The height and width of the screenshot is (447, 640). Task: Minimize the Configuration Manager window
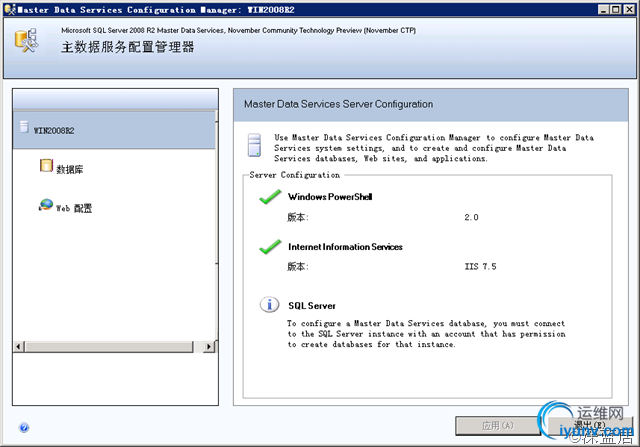click(603, 9)
